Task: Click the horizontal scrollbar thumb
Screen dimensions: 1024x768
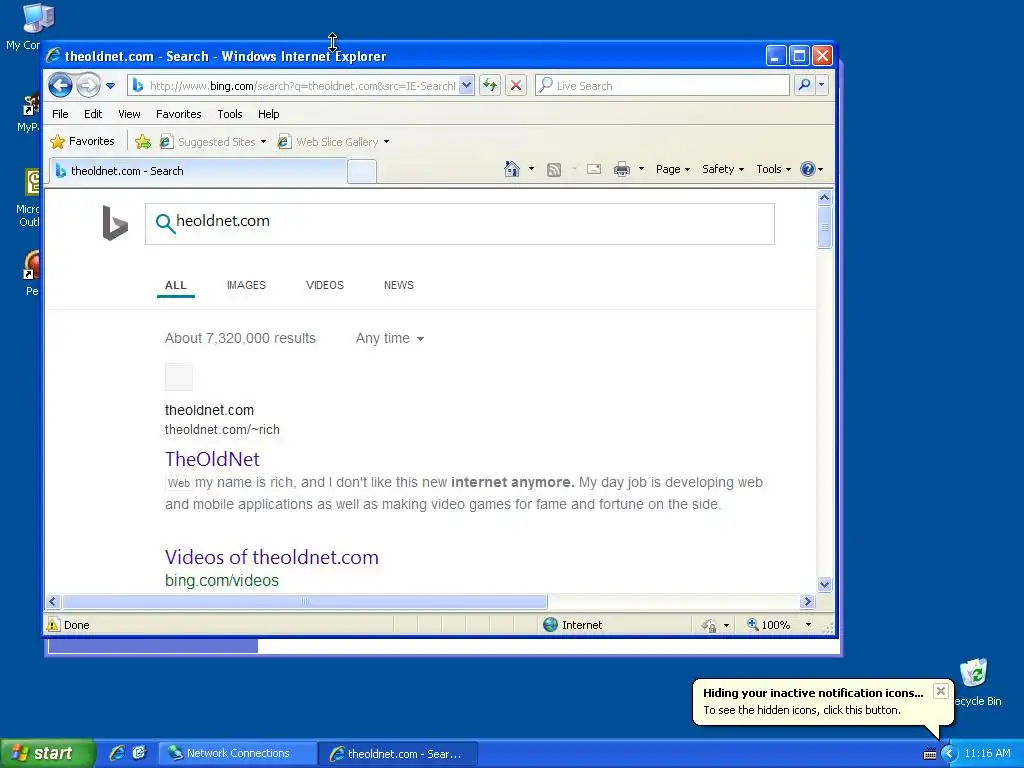Action: pos(304,601)
